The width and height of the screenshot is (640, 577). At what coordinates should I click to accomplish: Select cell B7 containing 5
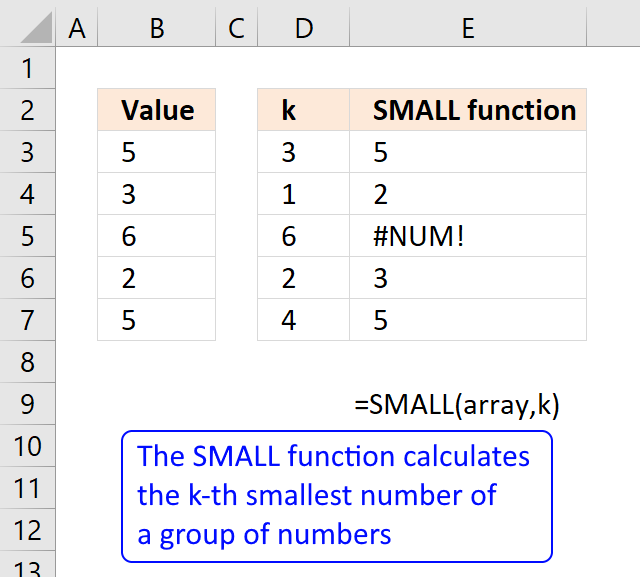click(157, 320)
